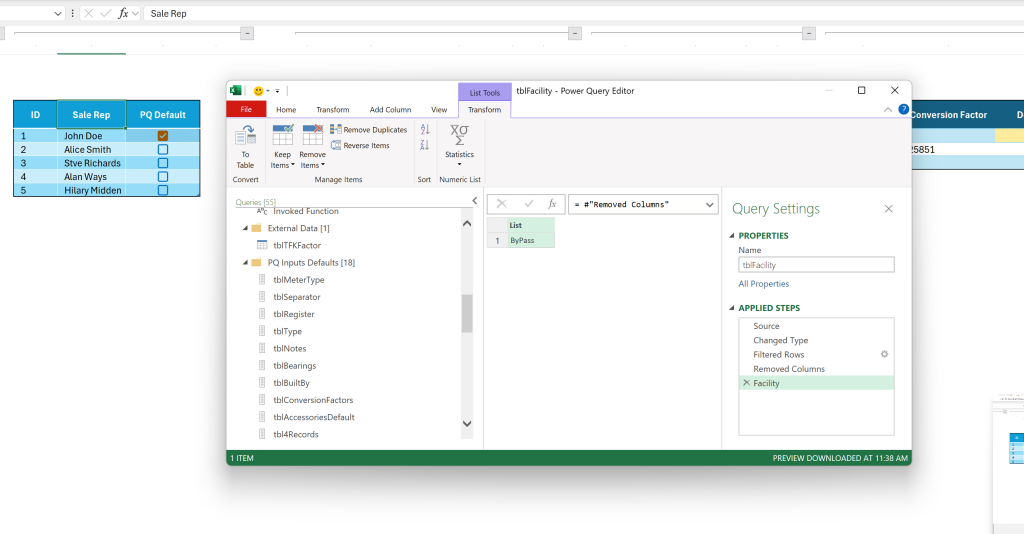Screen dimensions: 1024x534
Task: Click the Queries pane scroll up arrow
Action: 467,223
